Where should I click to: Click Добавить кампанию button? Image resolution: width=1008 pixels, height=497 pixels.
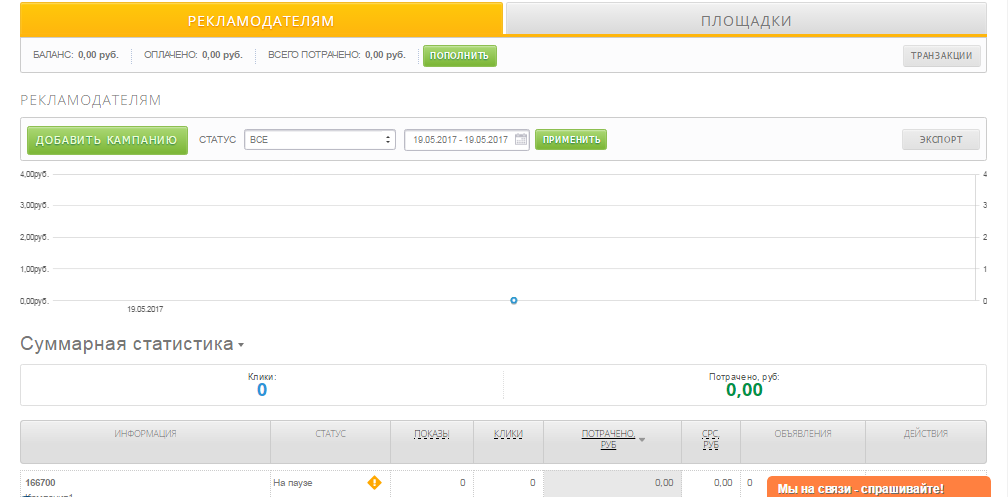tap(107, 140)
